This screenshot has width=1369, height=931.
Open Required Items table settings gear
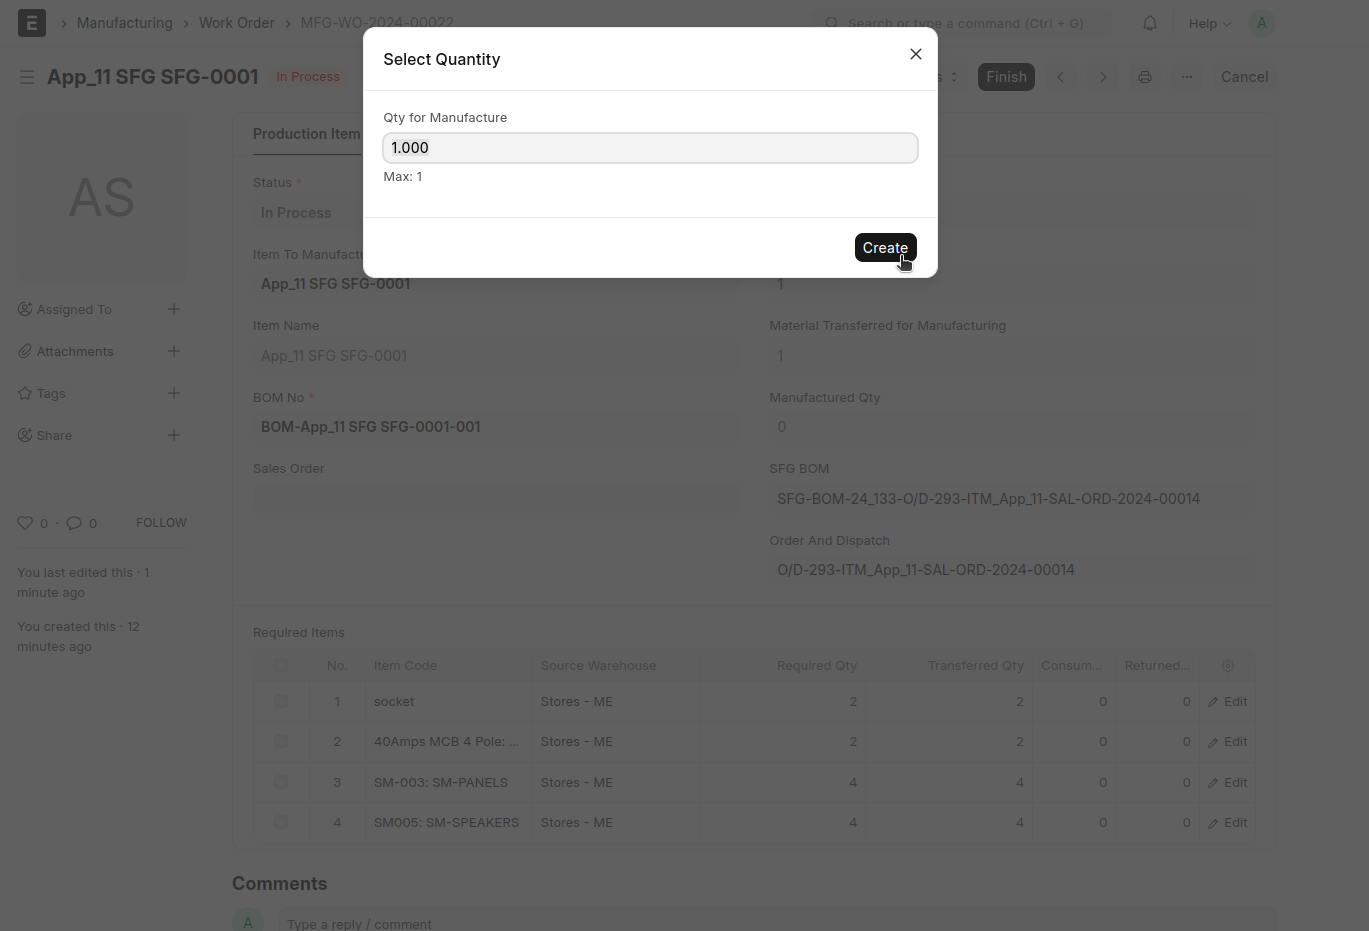point(1227,666)
